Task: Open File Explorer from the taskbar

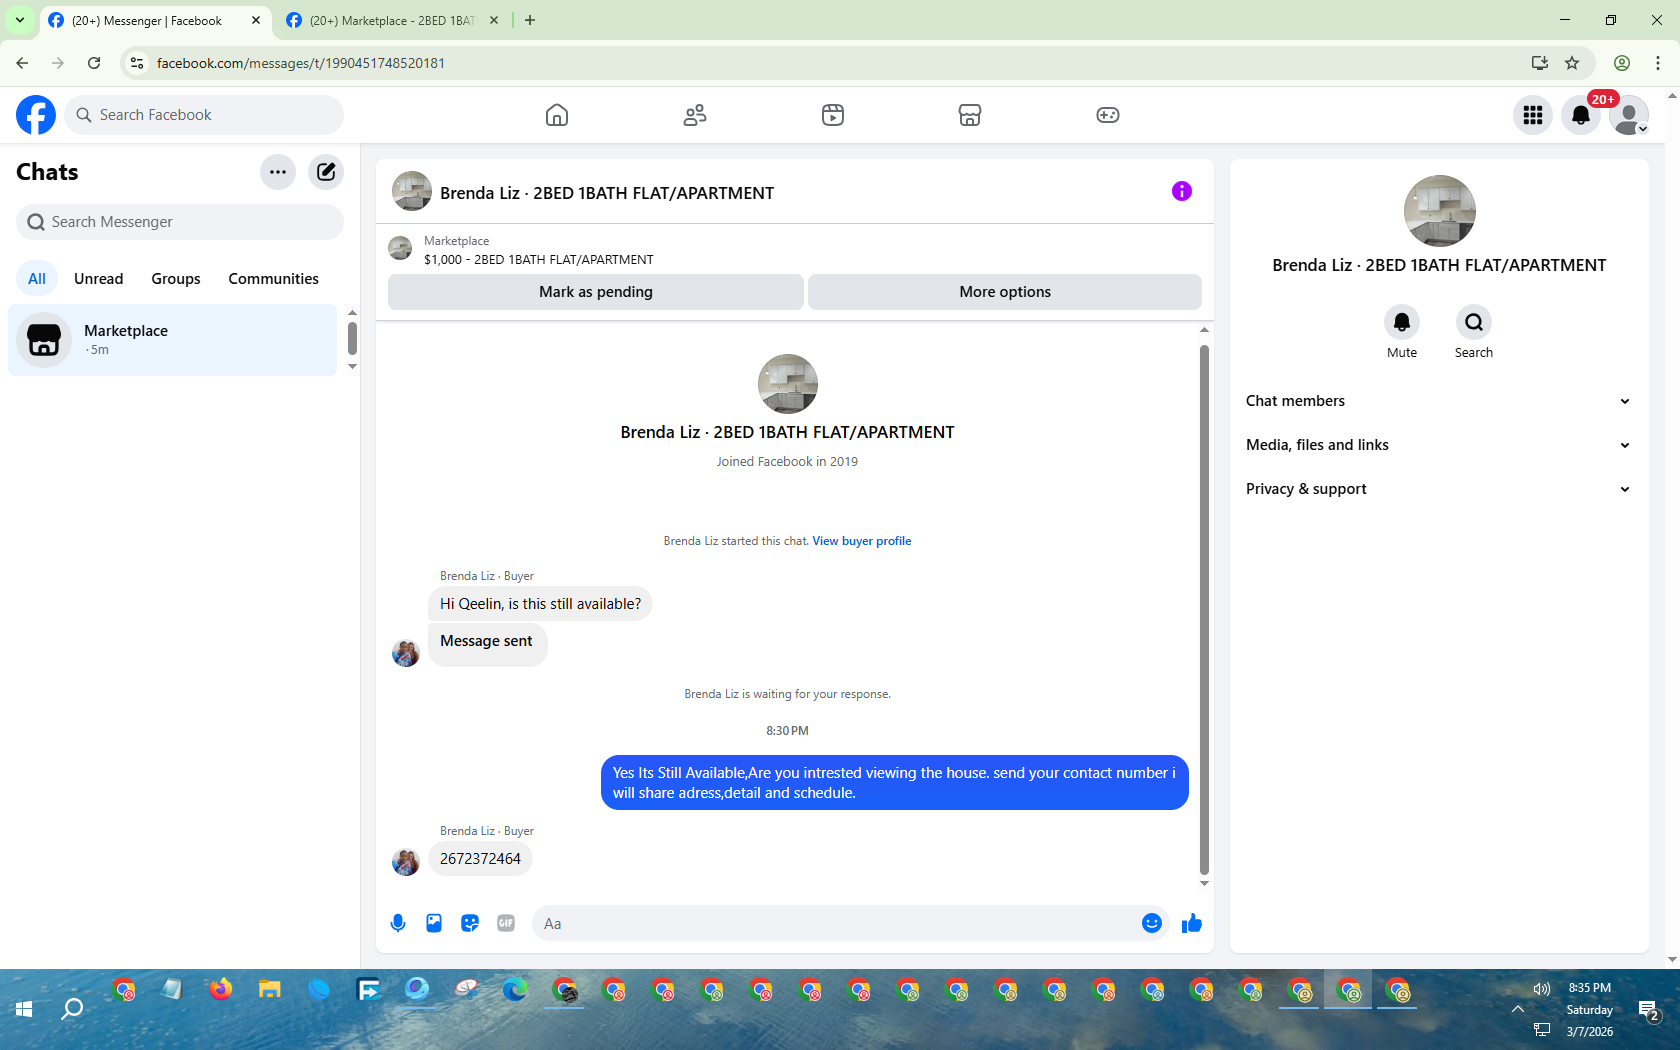Action: pos(269,990)
